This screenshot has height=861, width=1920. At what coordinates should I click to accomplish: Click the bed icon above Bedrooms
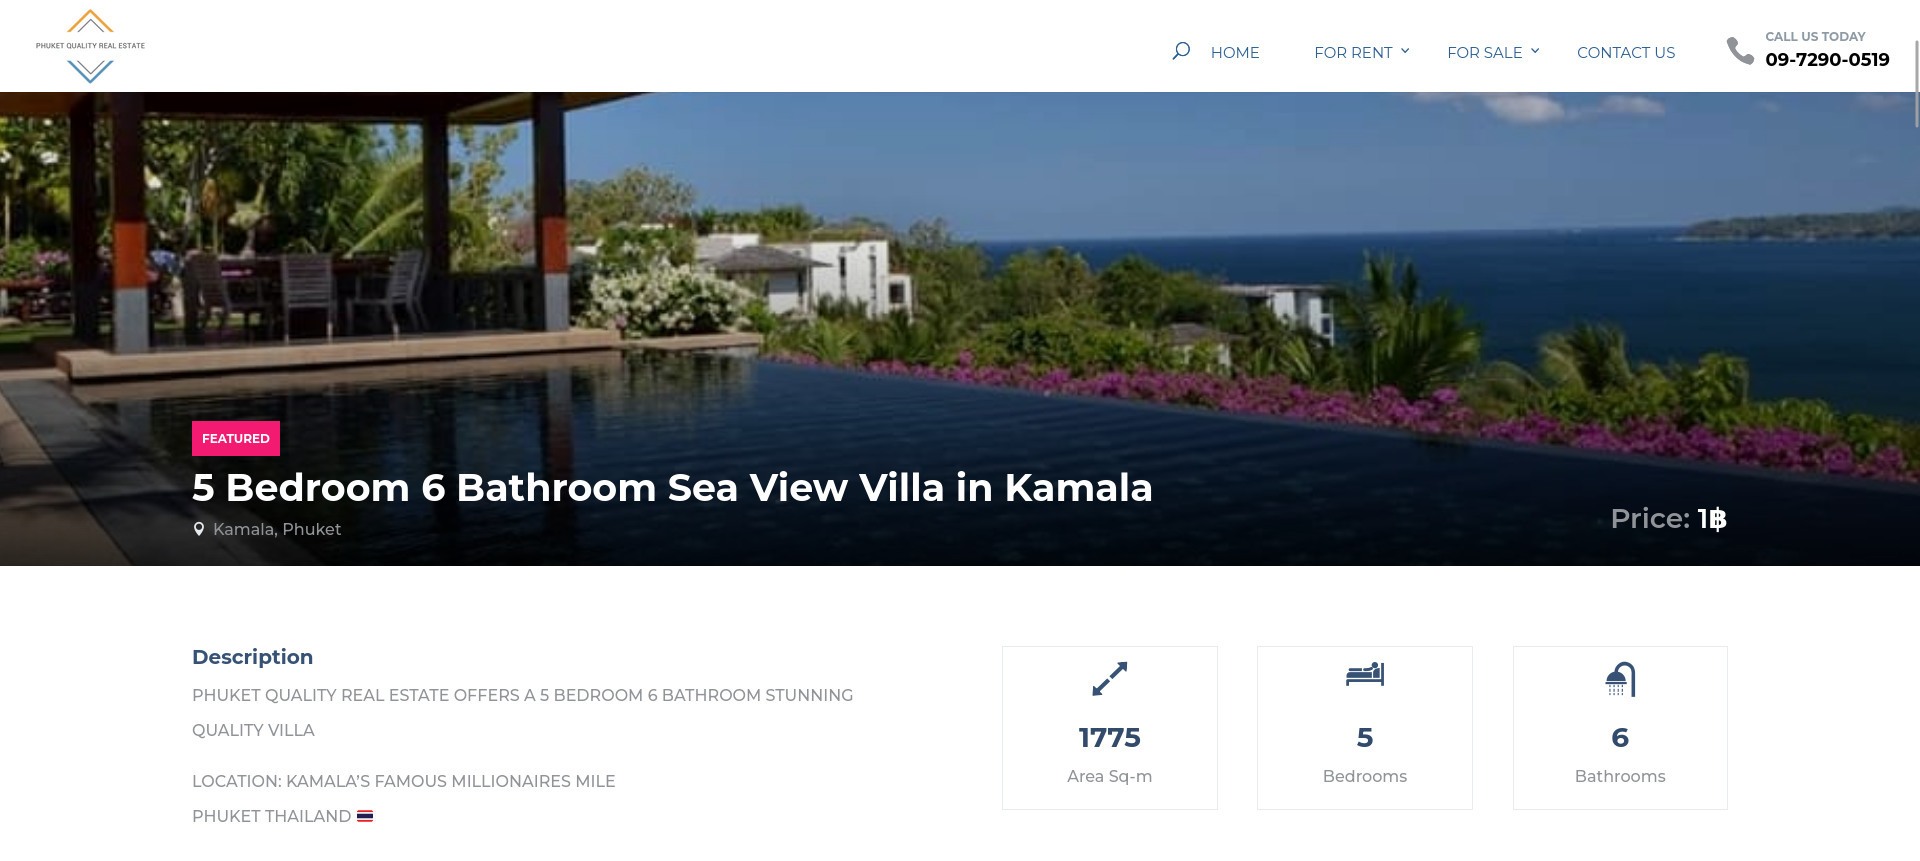tap(1364, 675)
